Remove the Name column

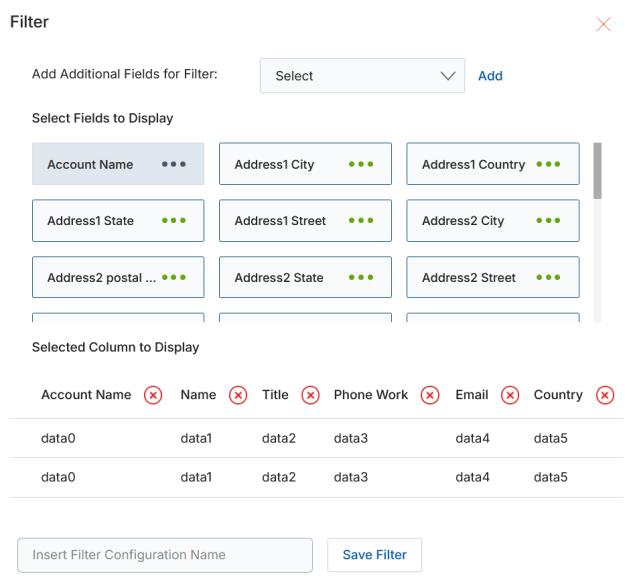pos(238,395)
